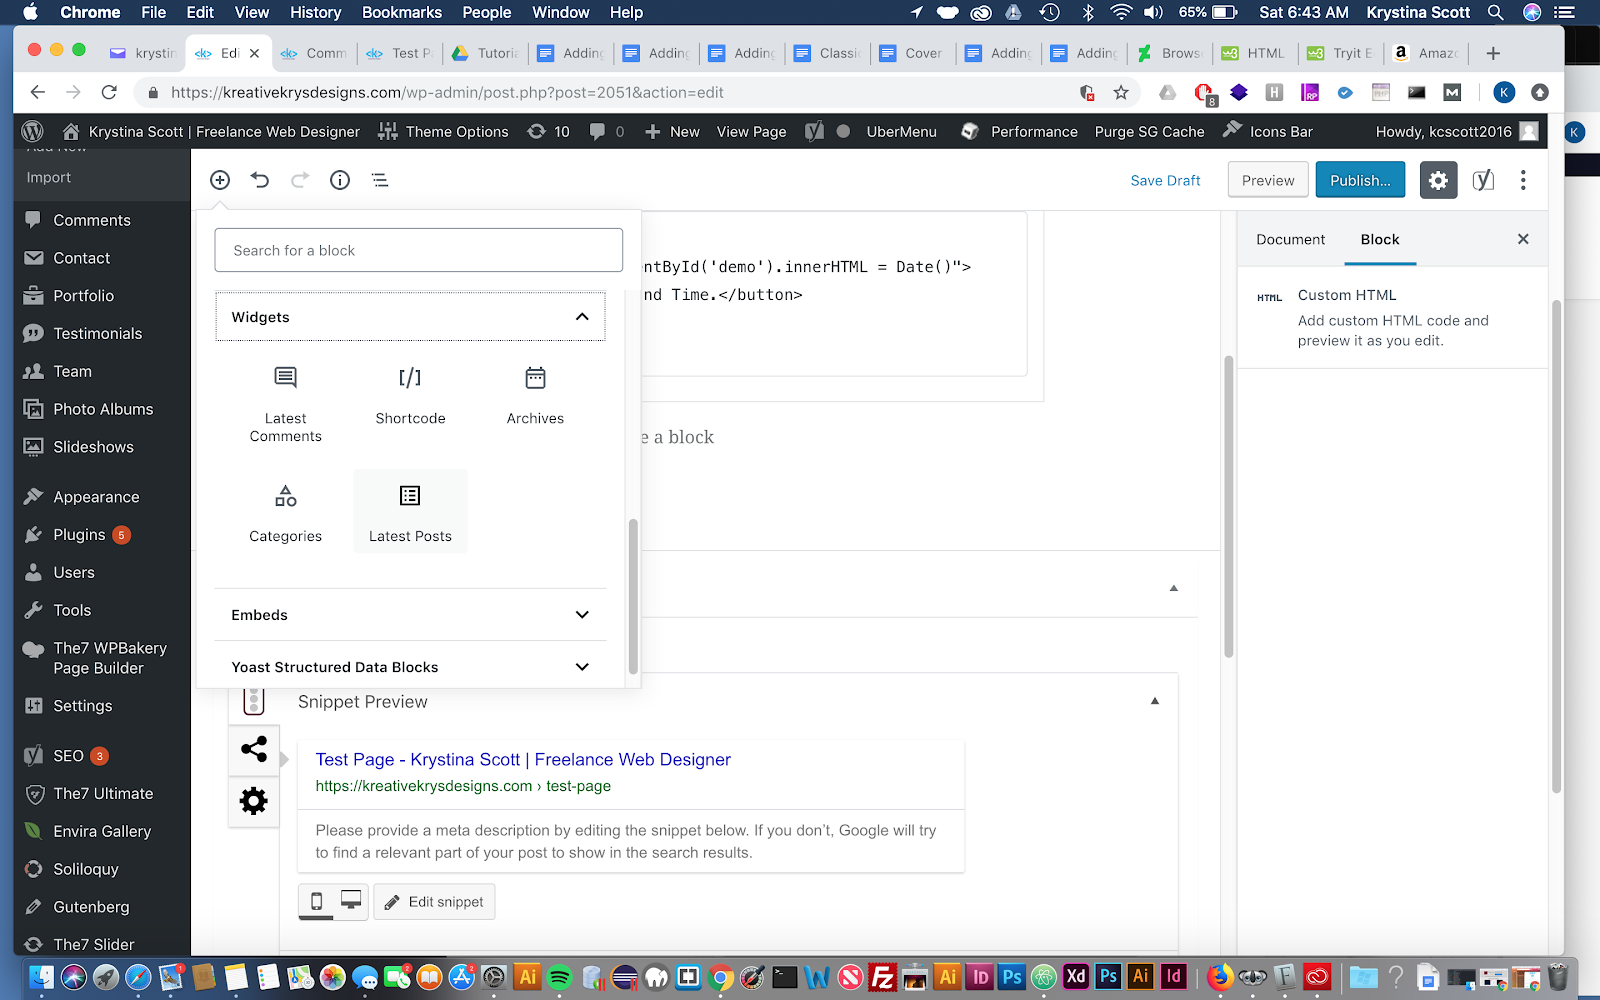Open the editor more options menu
1600x1000 pixels.
pyautogui.click(x=1523, y=180)
